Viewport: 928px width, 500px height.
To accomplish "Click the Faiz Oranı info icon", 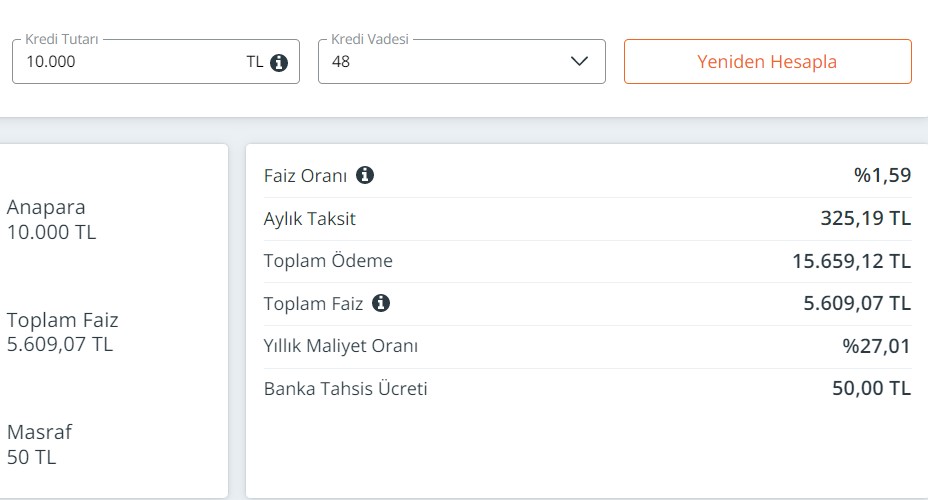I will coord(365,175).
